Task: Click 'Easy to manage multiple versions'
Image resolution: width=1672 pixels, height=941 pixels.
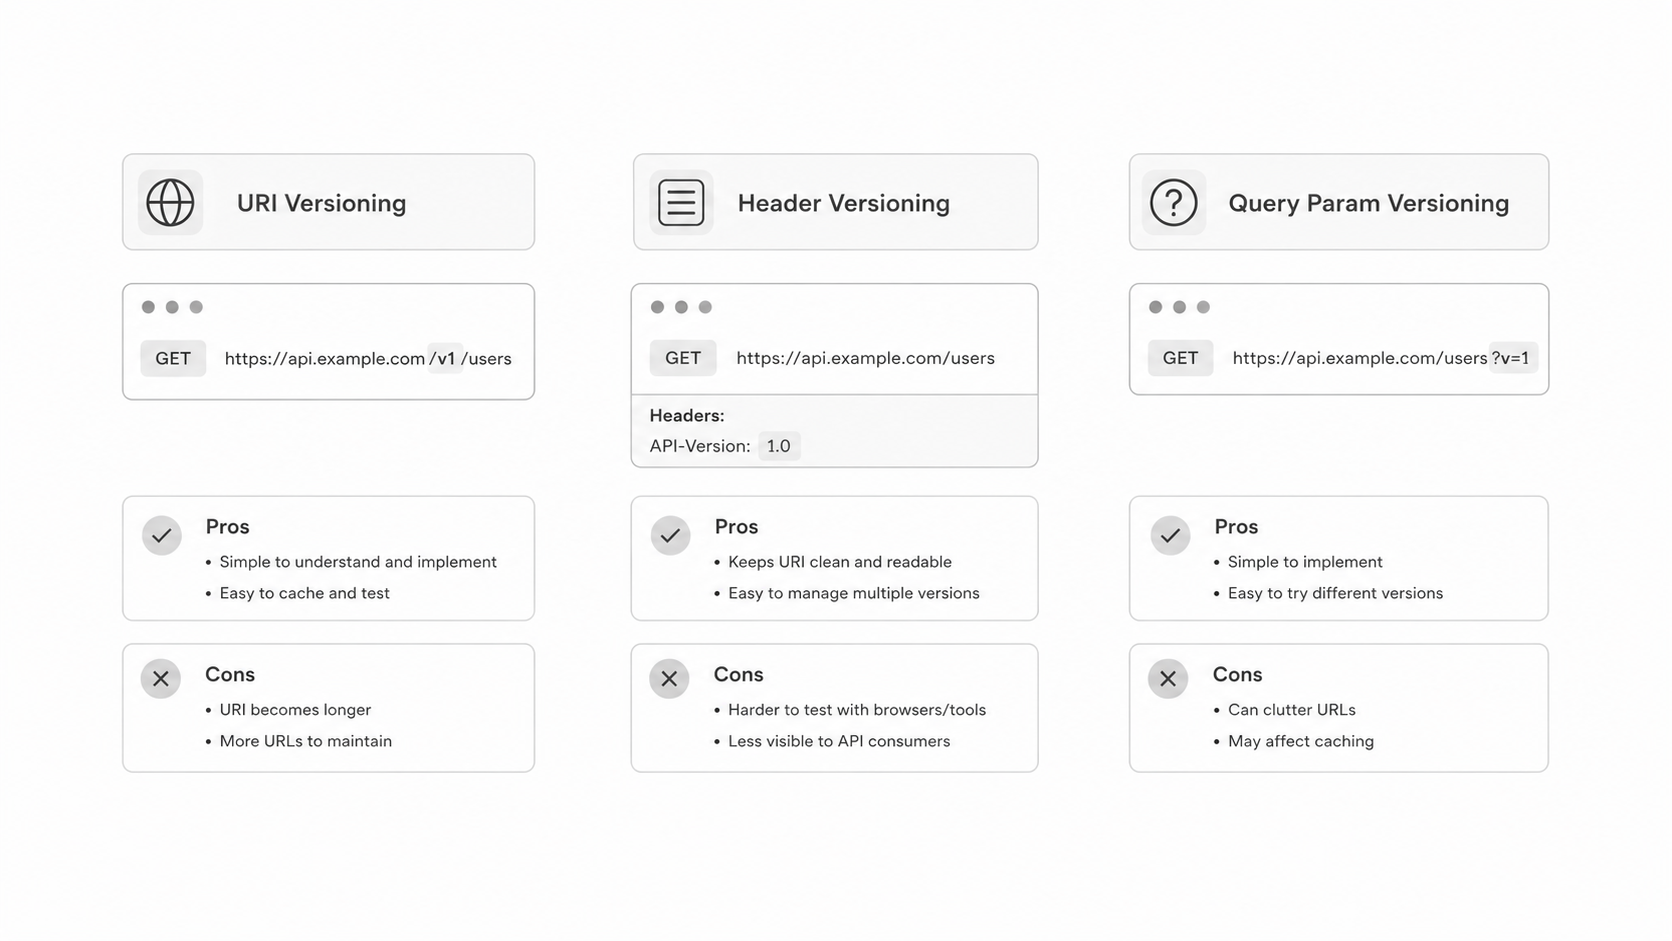Action: tap(854, 593)
